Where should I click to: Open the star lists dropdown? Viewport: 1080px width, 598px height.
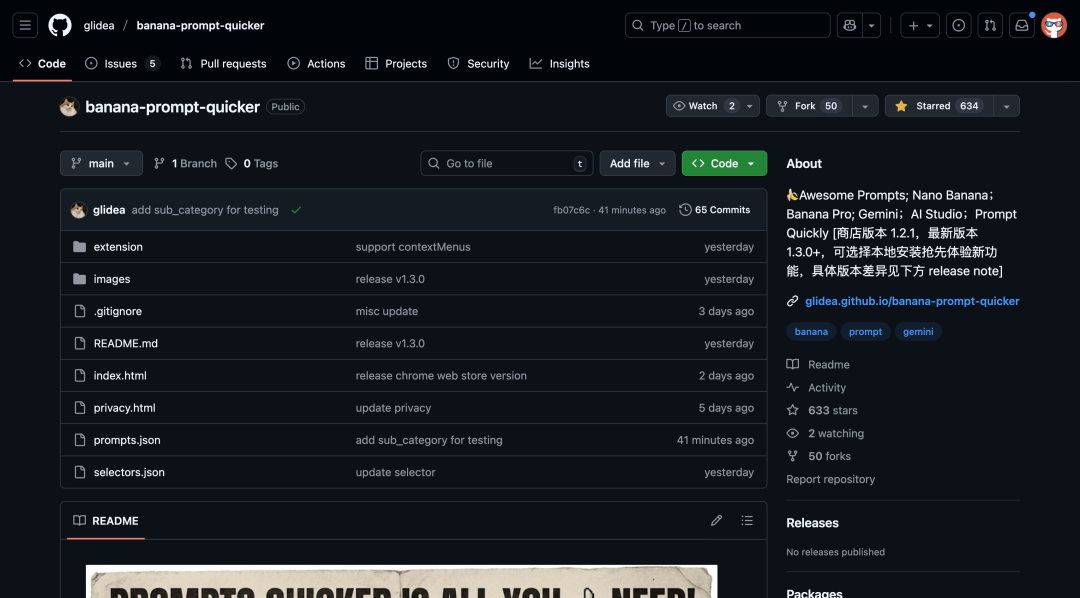[x=1007, y=105]
